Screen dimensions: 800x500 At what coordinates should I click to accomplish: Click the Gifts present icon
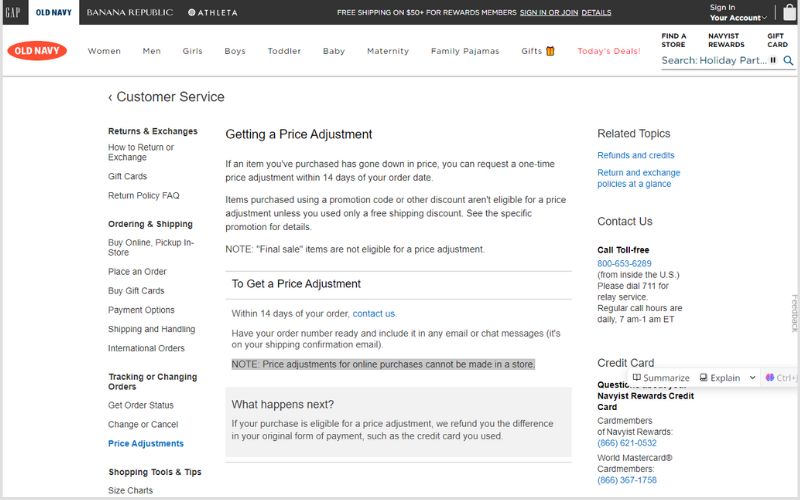[550, 51]
